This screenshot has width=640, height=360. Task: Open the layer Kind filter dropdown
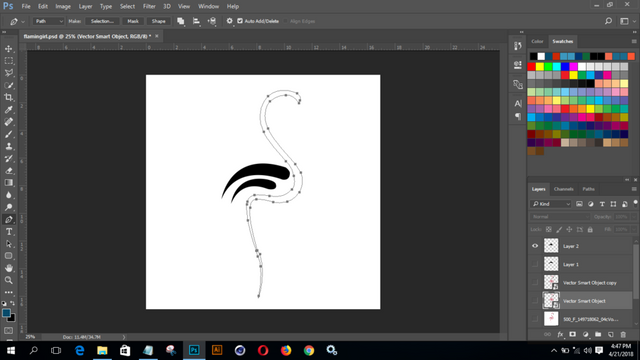[551, 204]
